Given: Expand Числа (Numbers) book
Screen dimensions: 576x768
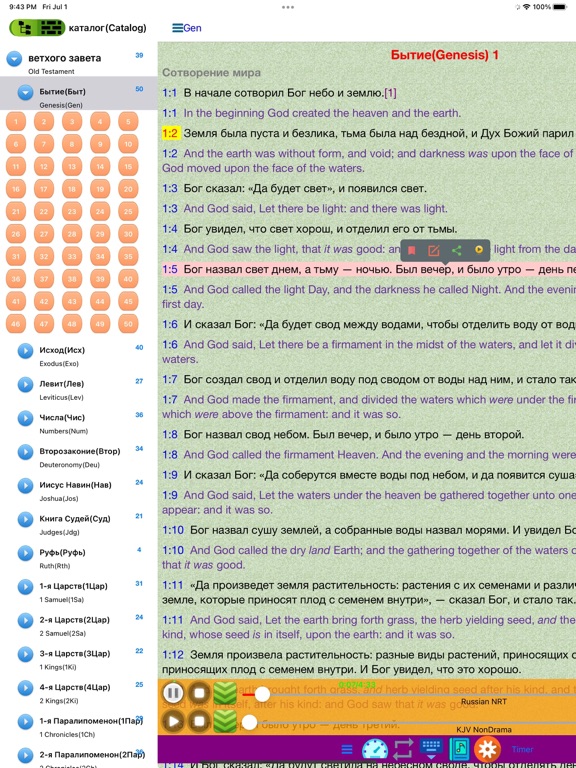Looking at the screenshot, I should click(x=25, y=418).
